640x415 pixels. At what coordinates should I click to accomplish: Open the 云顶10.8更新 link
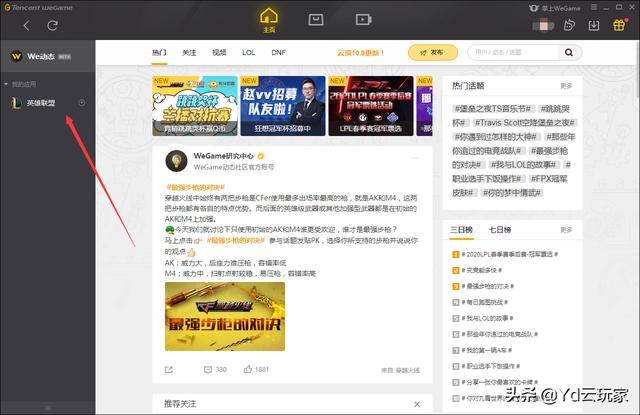click(360, 53)
